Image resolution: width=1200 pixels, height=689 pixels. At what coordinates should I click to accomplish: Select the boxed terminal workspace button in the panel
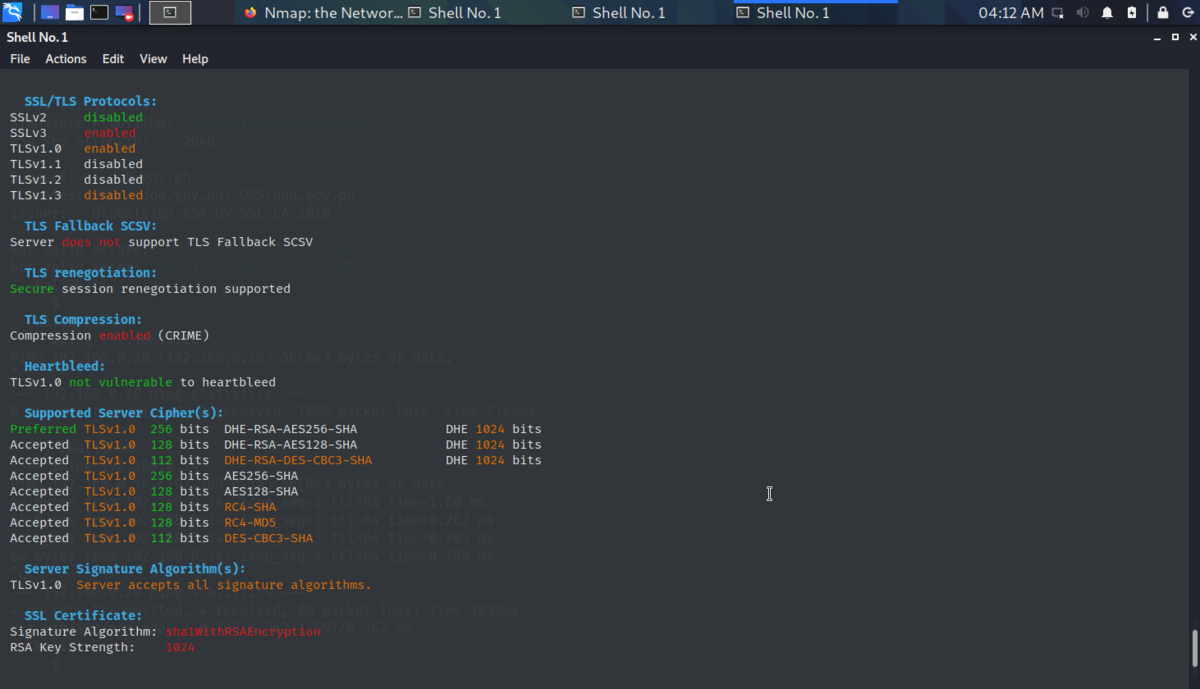click(x=170, y=13)
